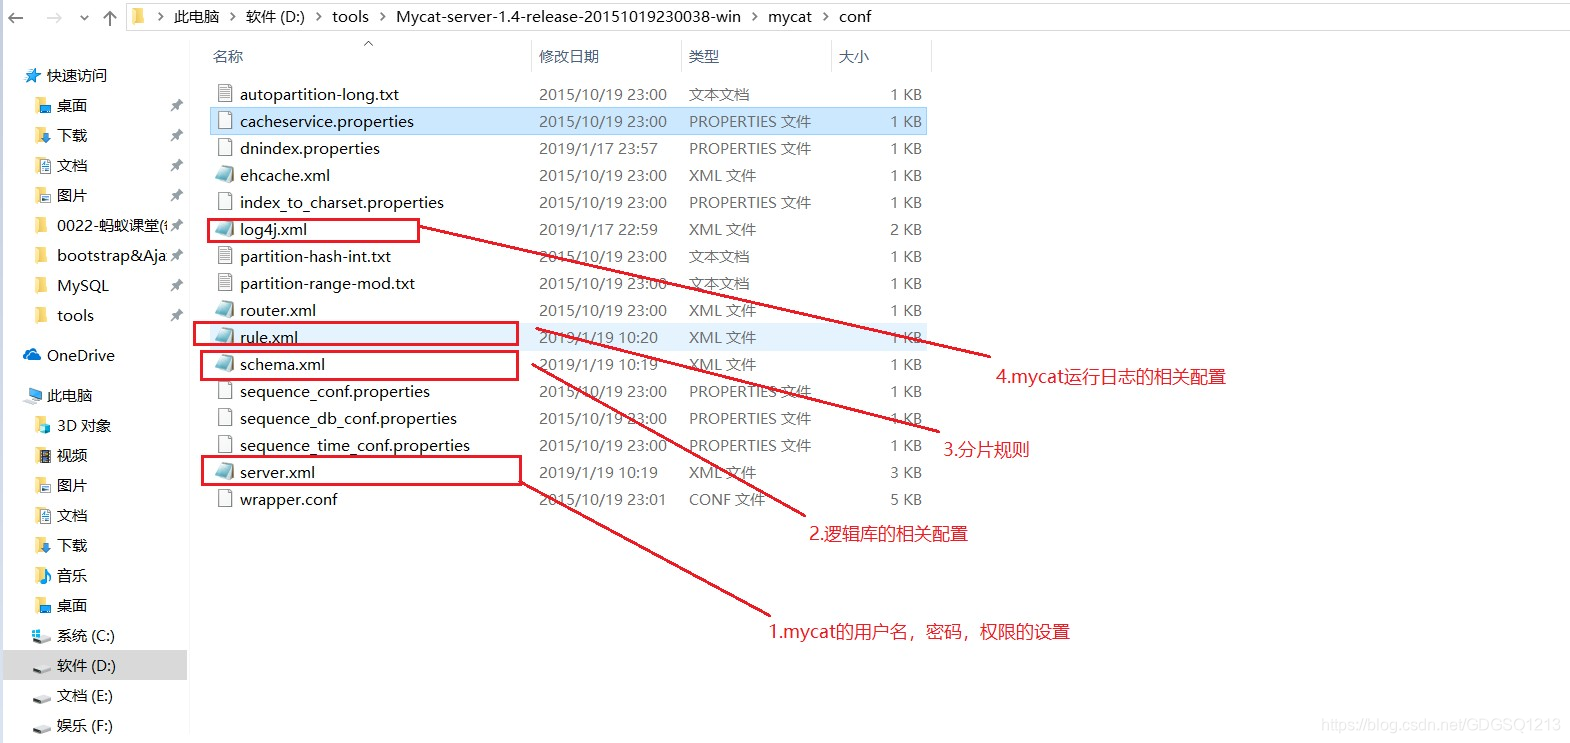Screen dimensions: 1570x743
Task: Select the sequence_db_conf.properties file icon
Action: point(225,418)
